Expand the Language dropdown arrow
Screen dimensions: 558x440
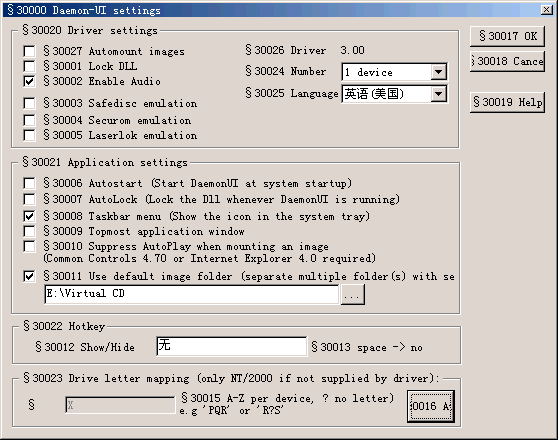(438, 94)
